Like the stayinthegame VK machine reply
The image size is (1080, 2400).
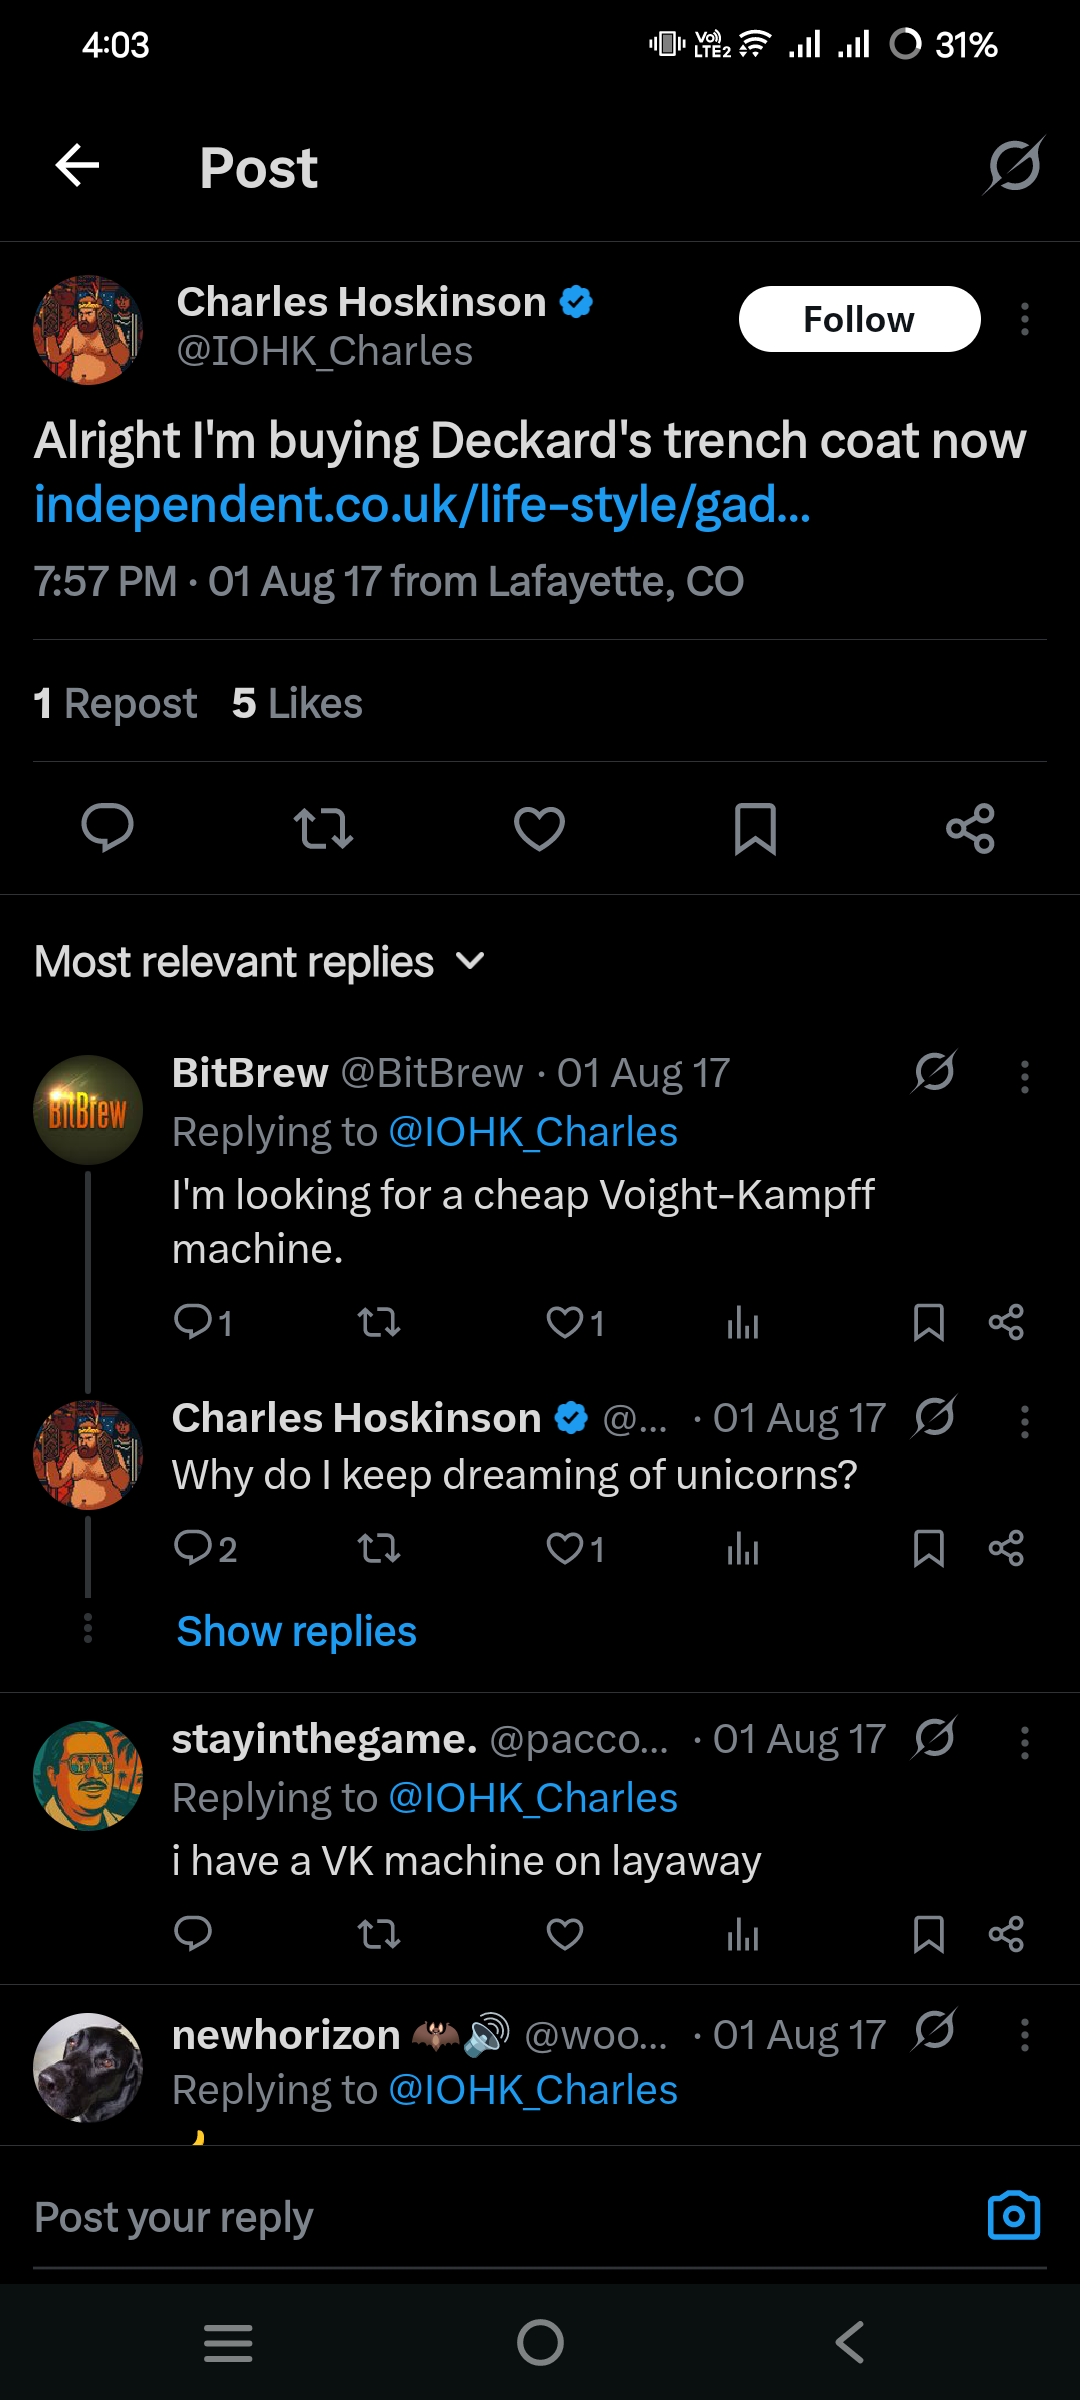pyautogui.click(x=565, y=1934)
